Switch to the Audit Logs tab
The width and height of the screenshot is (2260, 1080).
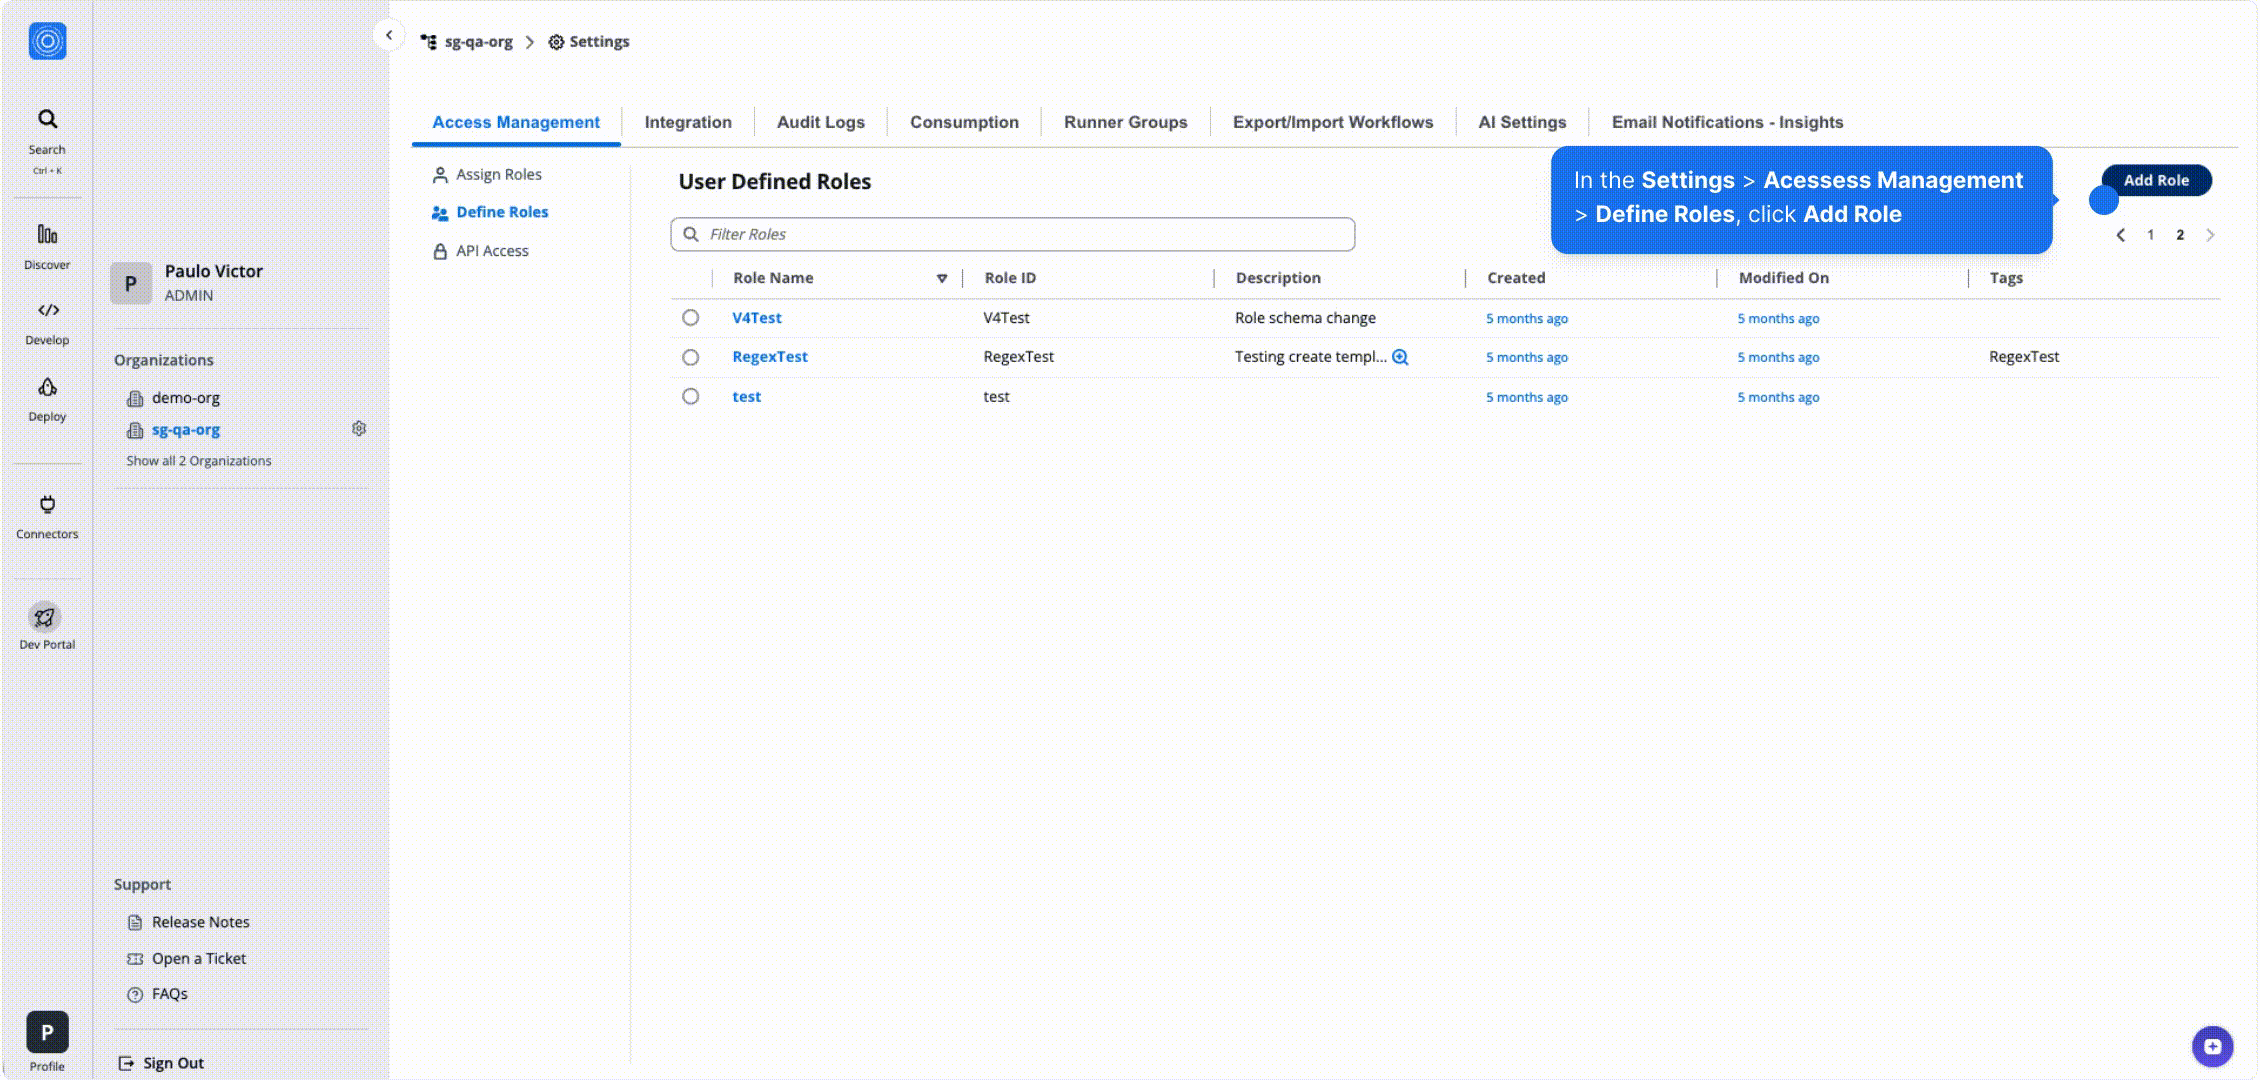820,122
